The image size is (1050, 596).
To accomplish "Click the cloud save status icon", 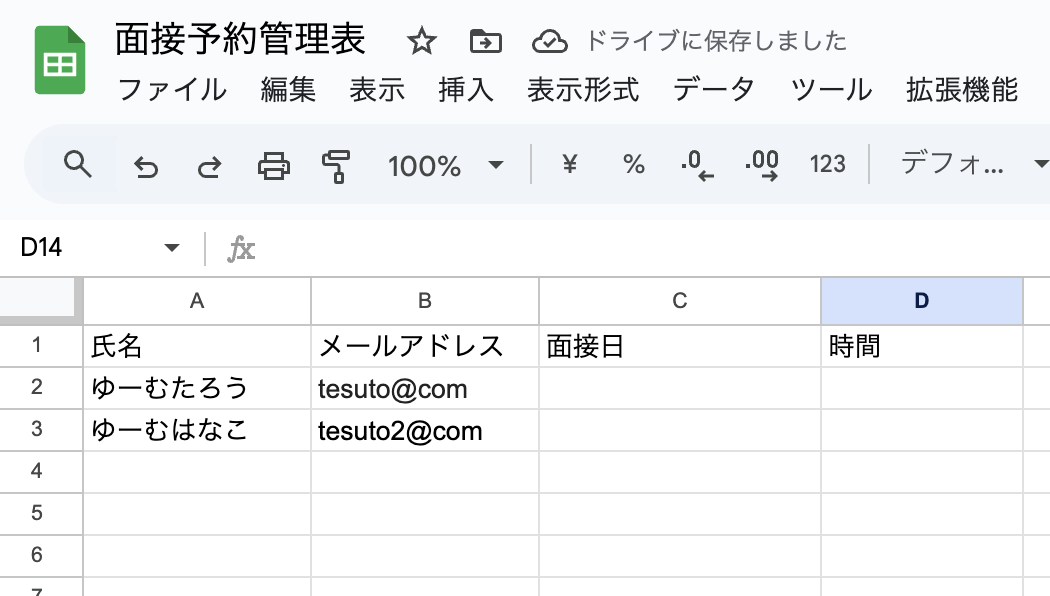I will 549,42.
